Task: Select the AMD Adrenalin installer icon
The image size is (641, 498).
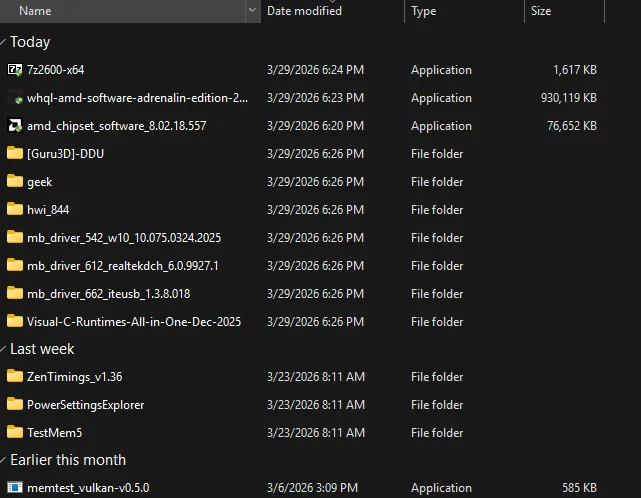Action: (15, 98)
